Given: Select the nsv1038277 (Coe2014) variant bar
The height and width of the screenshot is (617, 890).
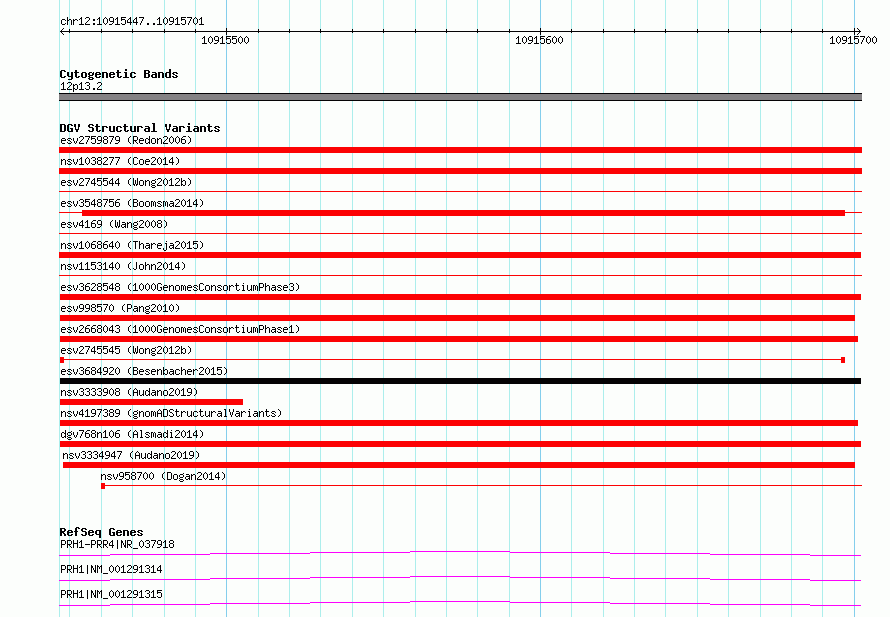Looking at the screenshot, I should pyautogui.click(x=460, y=171).
